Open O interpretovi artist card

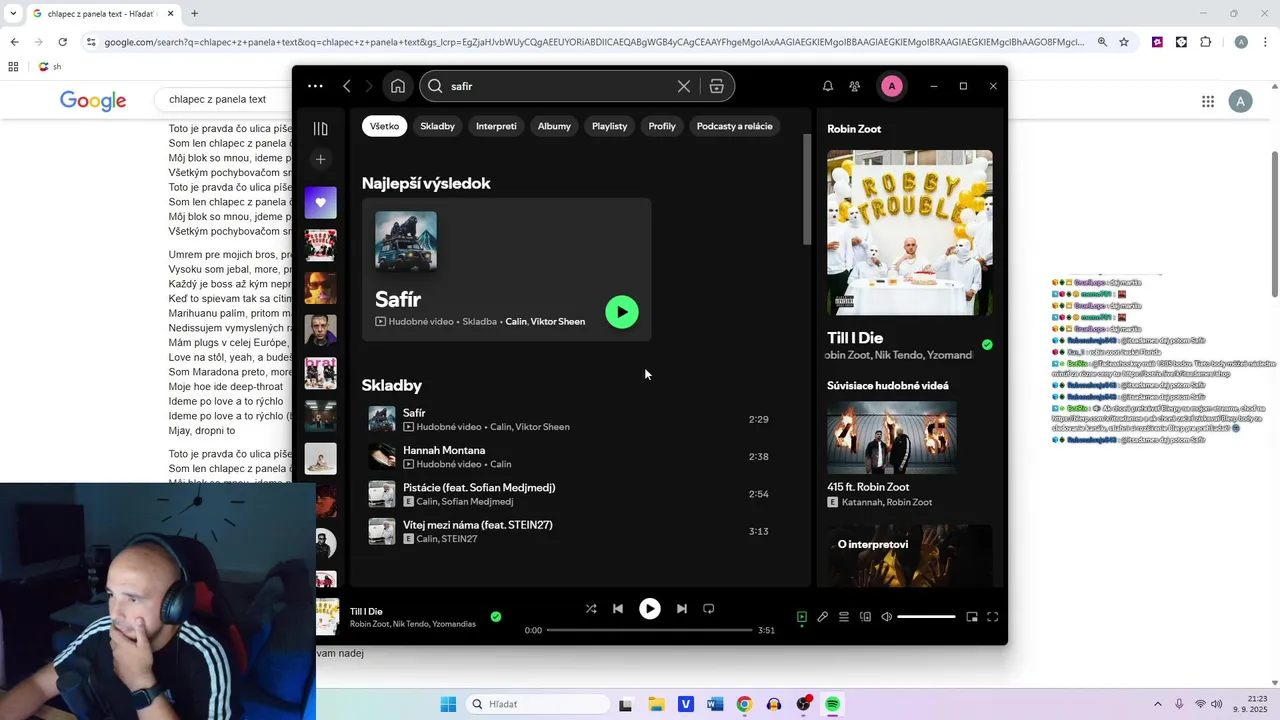click(x=910, y=556)
